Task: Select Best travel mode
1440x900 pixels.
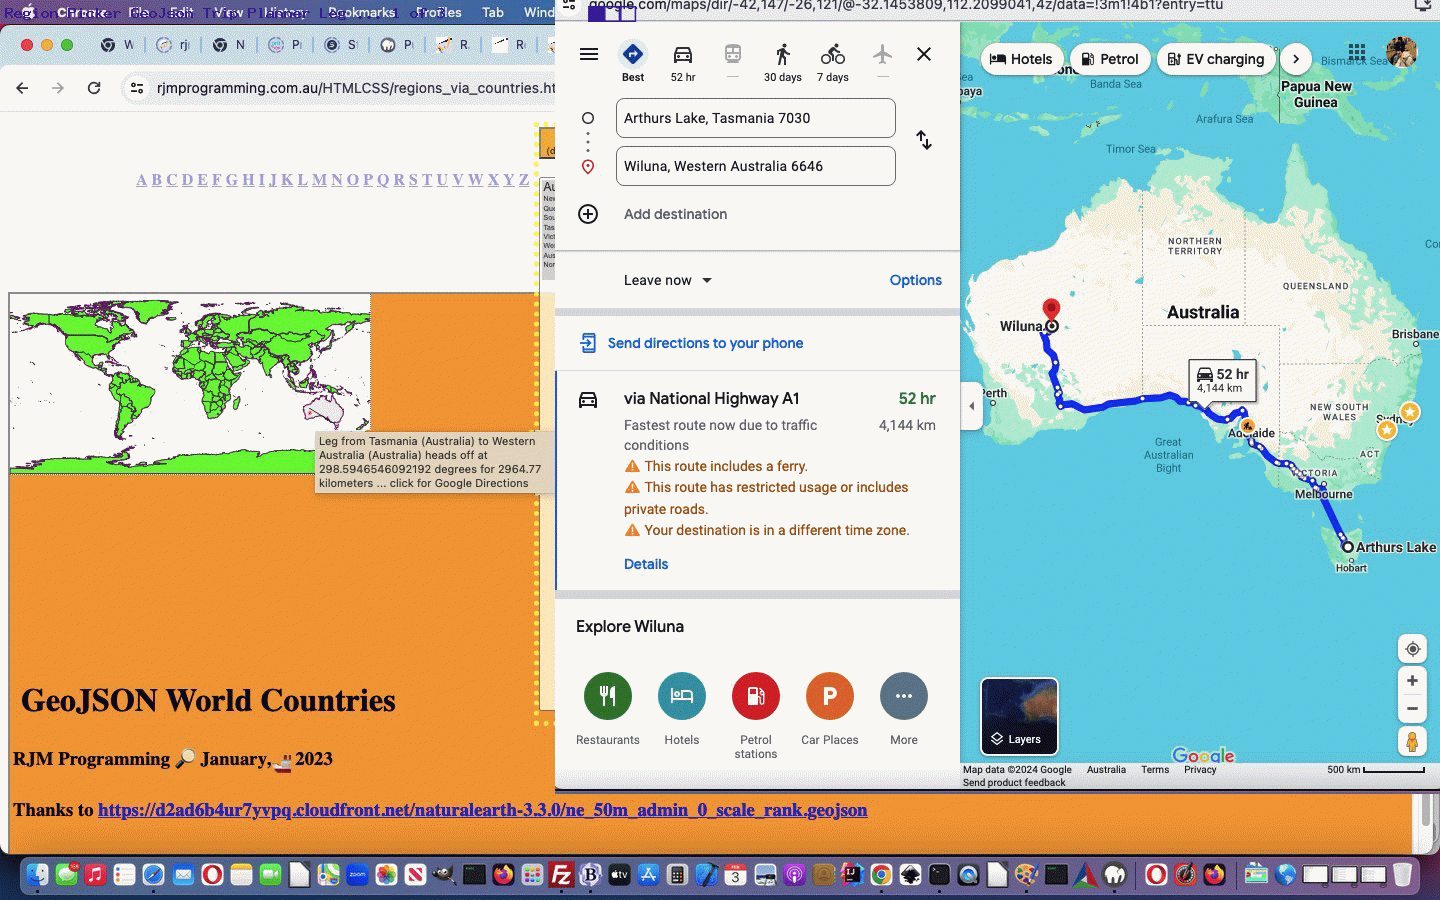Action: tap(633, 62)
